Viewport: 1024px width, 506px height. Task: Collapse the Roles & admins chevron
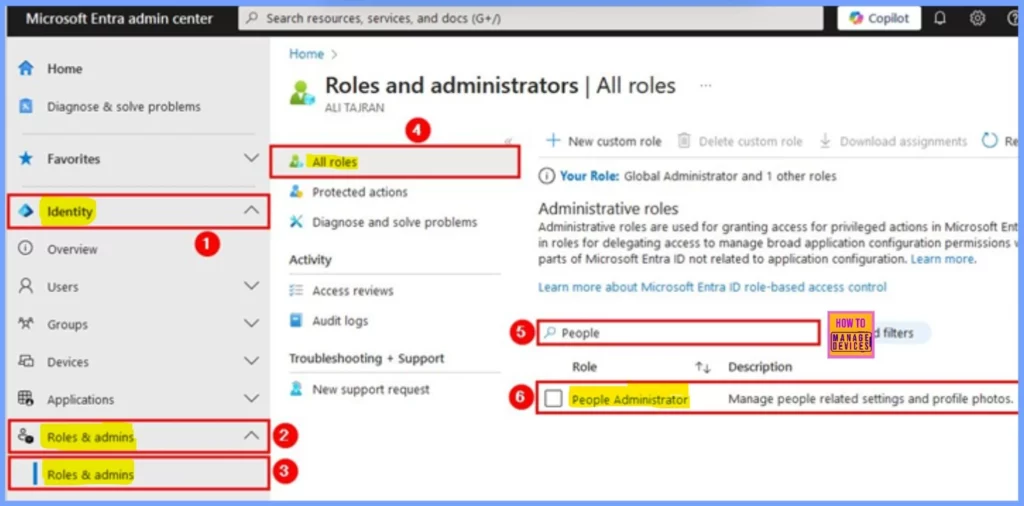point(251,435)
